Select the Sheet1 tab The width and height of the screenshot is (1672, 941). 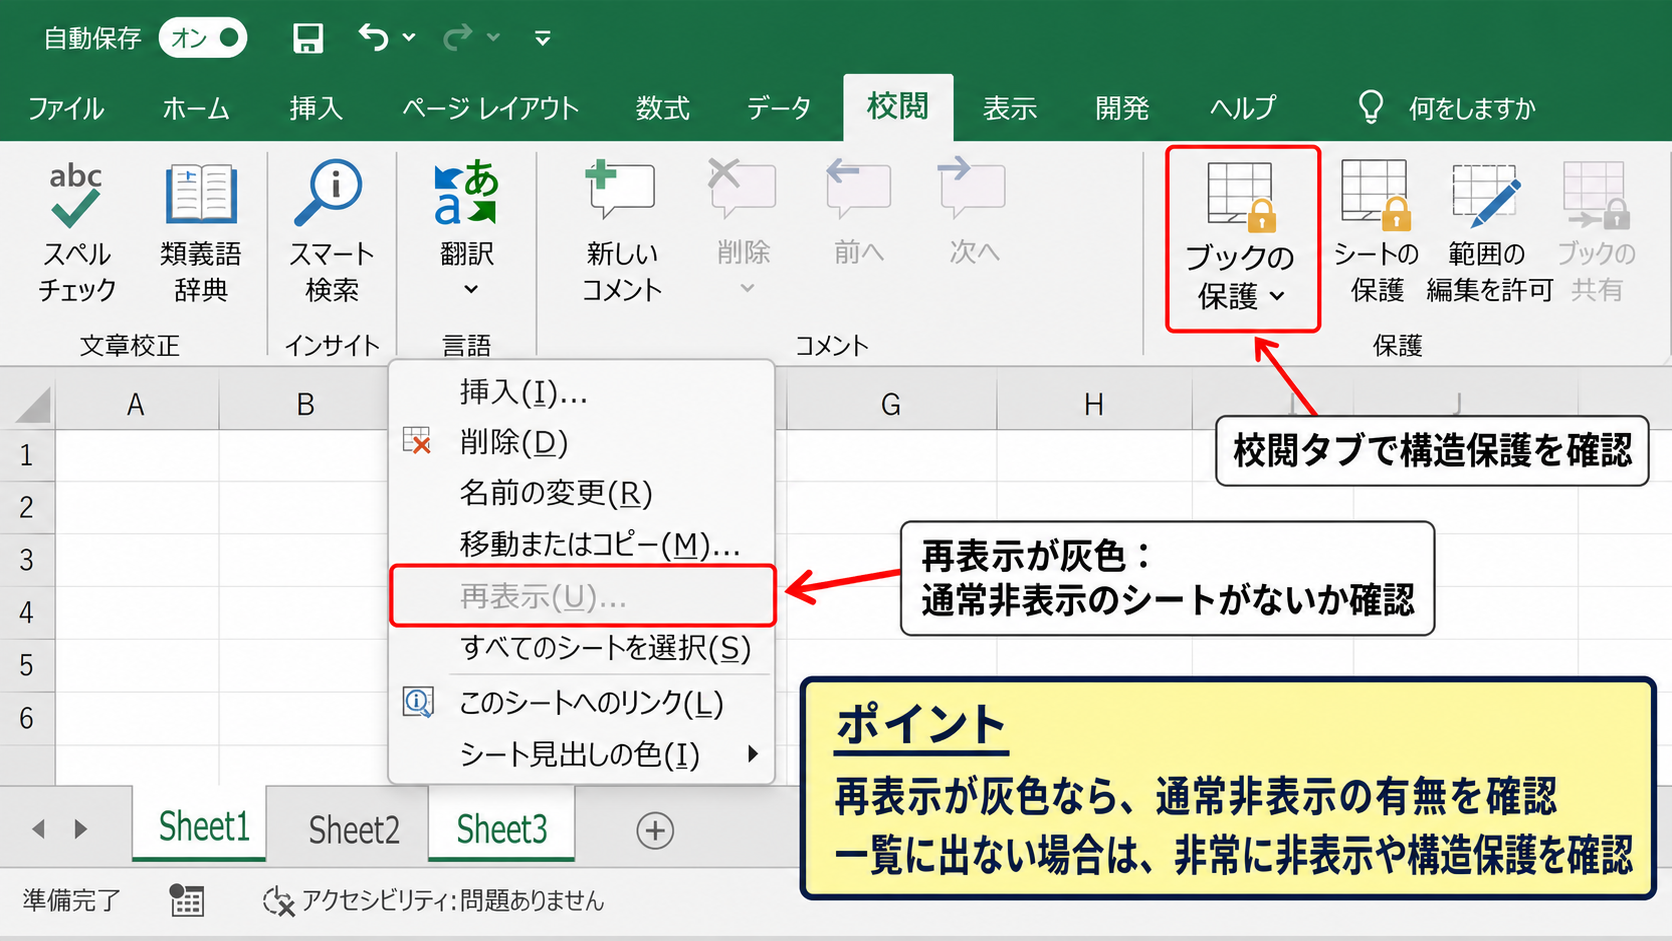click(200, 827)
